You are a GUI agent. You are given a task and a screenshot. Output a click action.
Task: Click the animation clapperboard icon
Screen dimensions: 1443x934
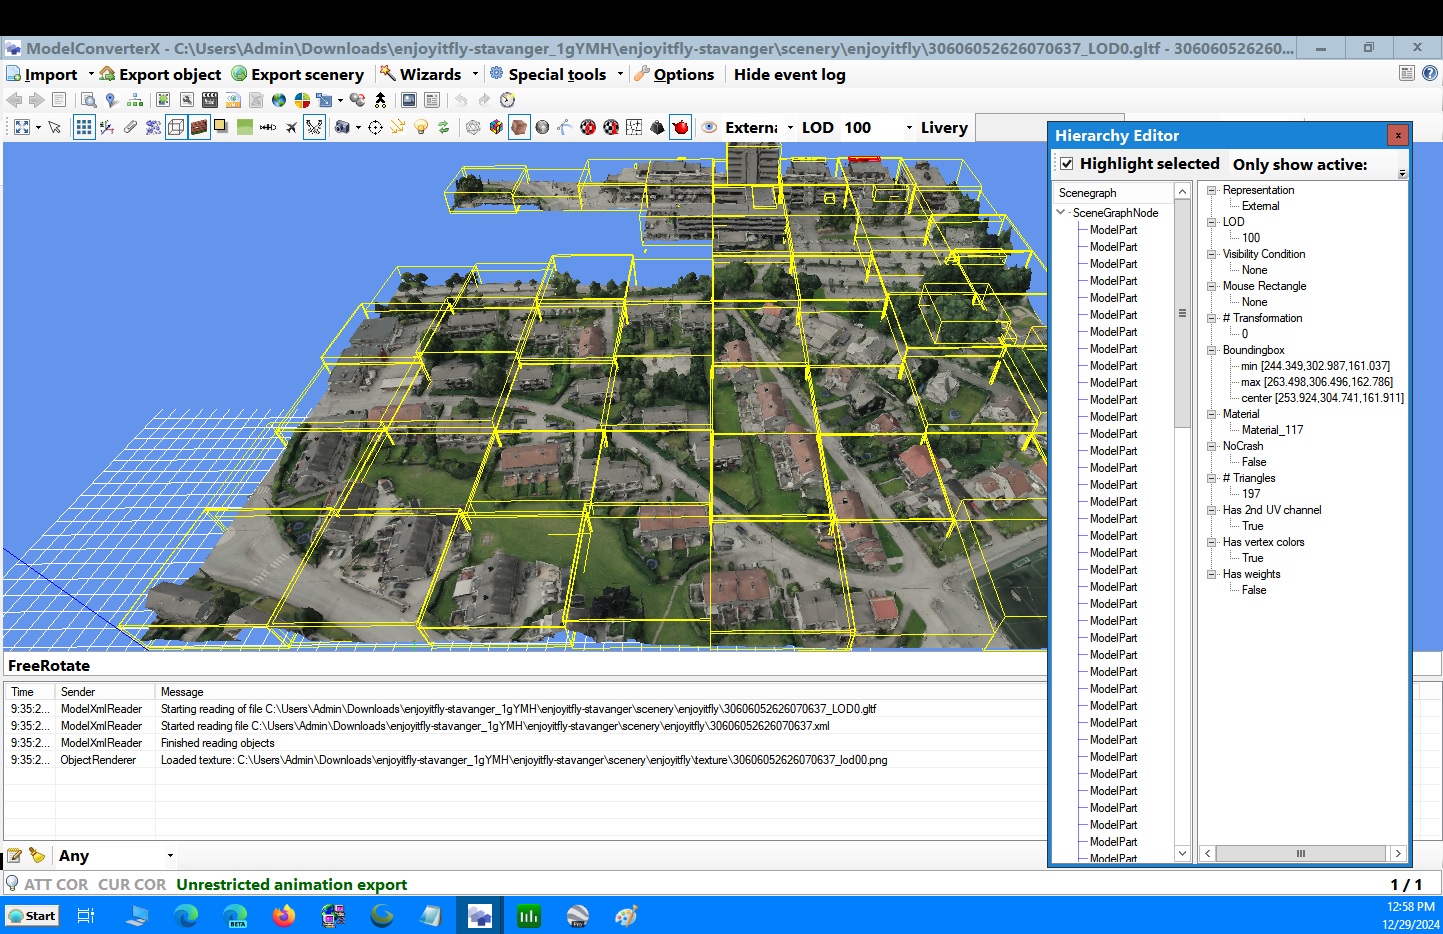[210, 100]
